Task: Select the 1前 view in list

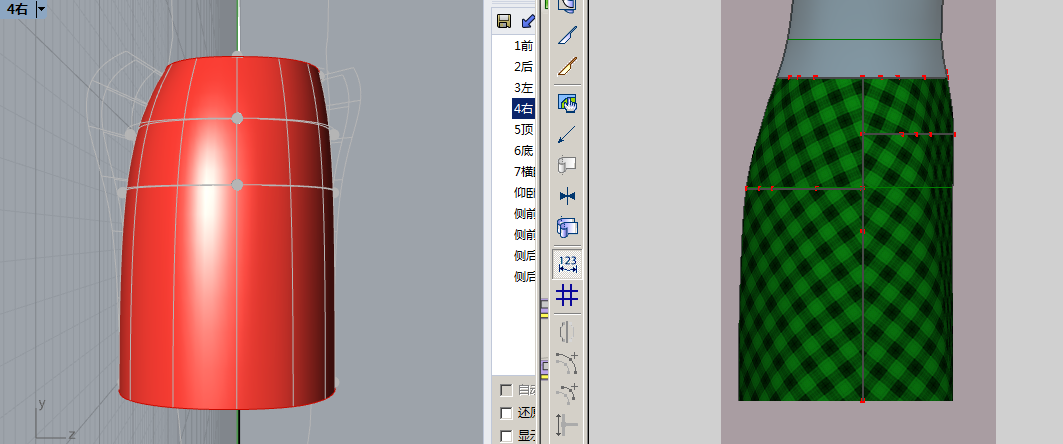Action: (x=523, y=46)
